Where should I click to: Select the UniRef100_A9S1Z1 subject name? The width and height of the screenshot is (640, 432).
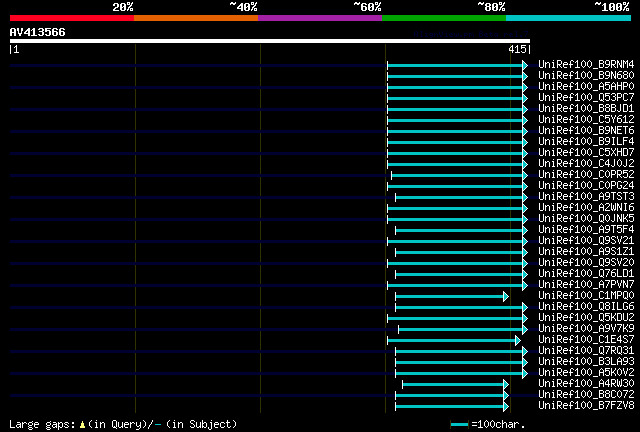tap(586, 252)
